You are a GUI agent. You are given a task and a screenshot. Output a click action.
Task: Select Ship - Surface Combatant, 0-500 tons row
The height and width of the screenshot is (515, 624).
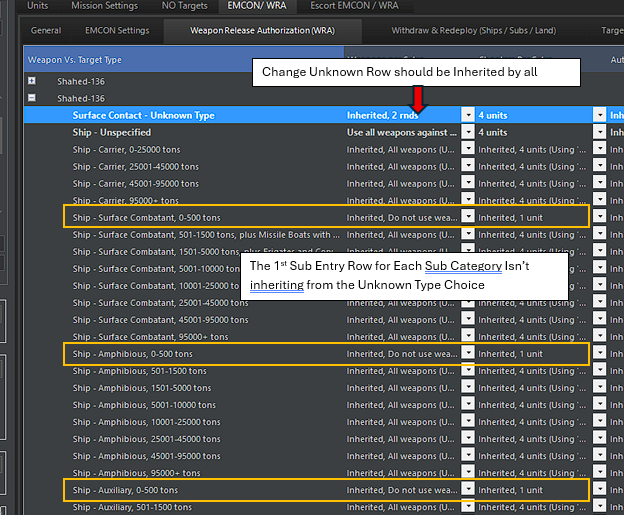click(x=324, y=217)
